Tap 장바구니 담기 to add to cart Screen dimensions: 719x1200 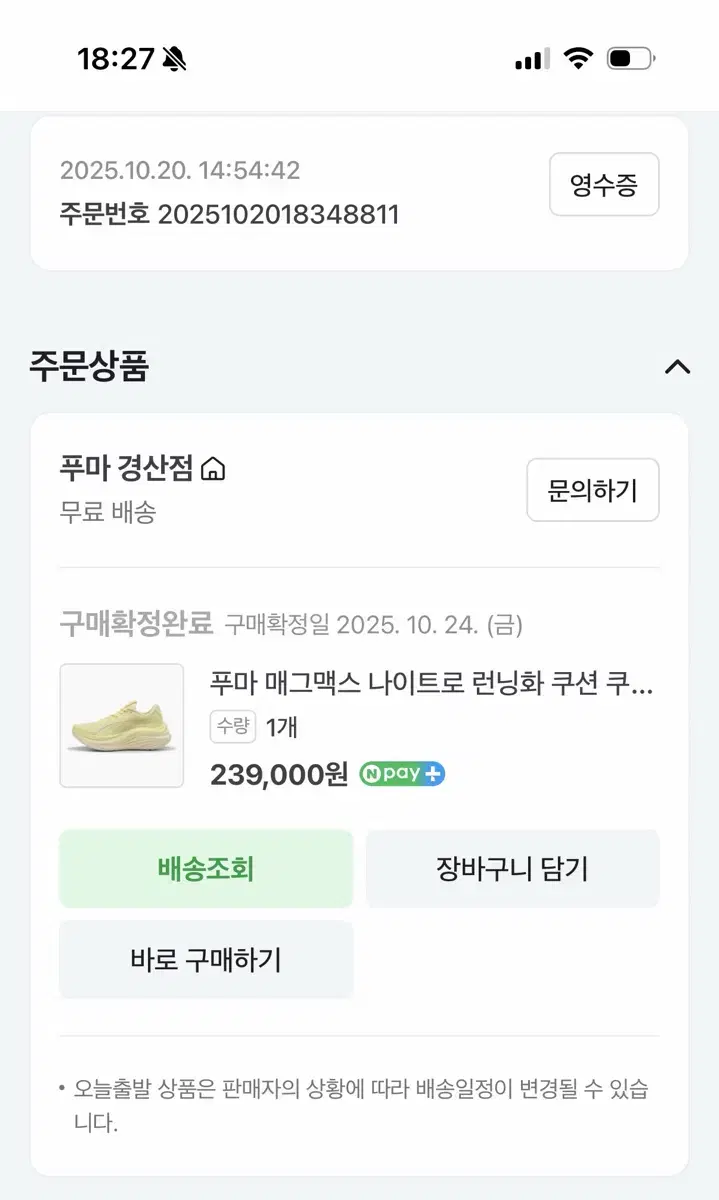click(x=512, y=869)
